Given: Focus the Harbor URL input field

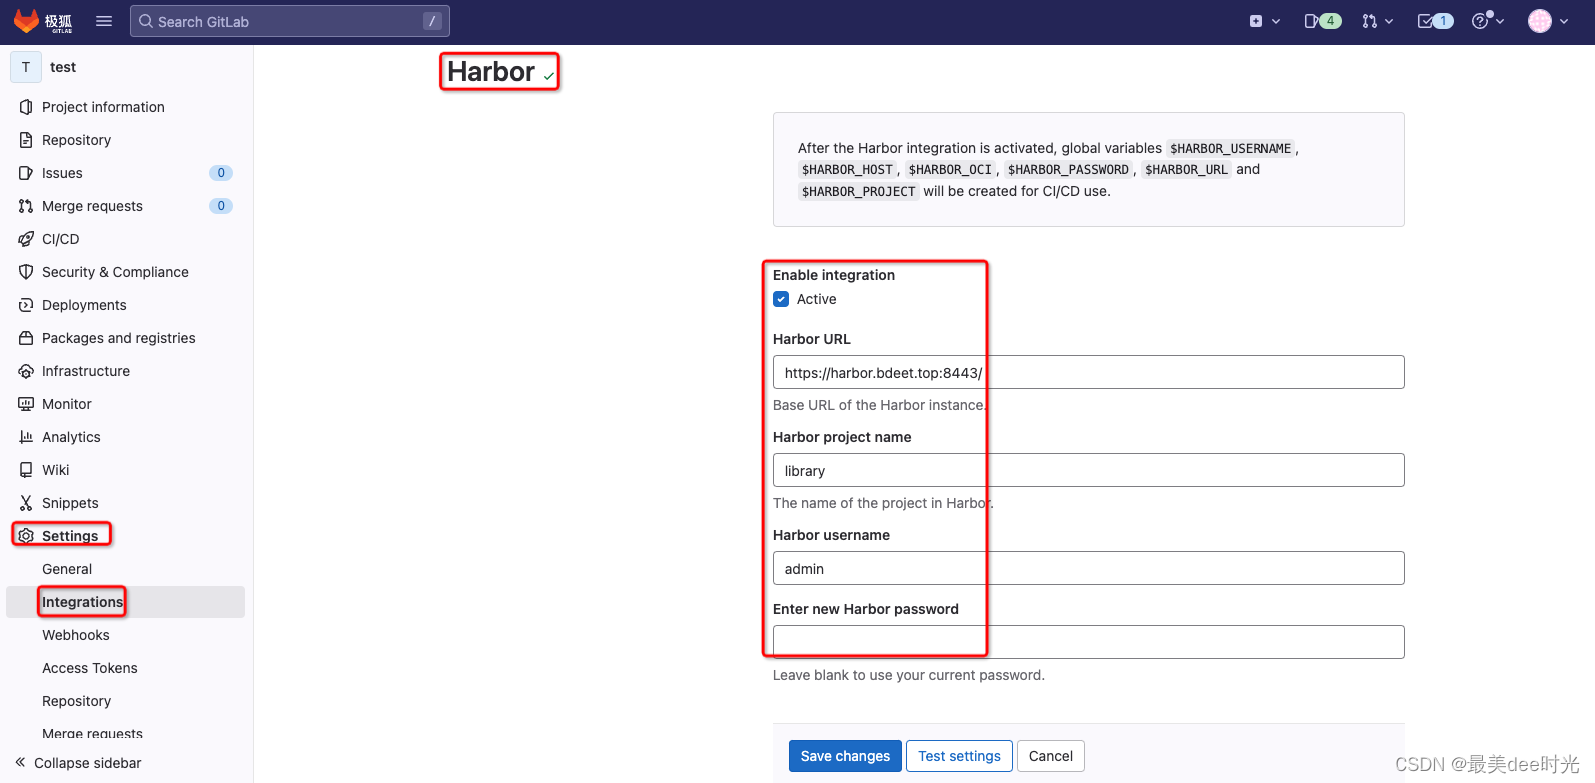Looking at the screenshot, I should tap(1088, 372).
